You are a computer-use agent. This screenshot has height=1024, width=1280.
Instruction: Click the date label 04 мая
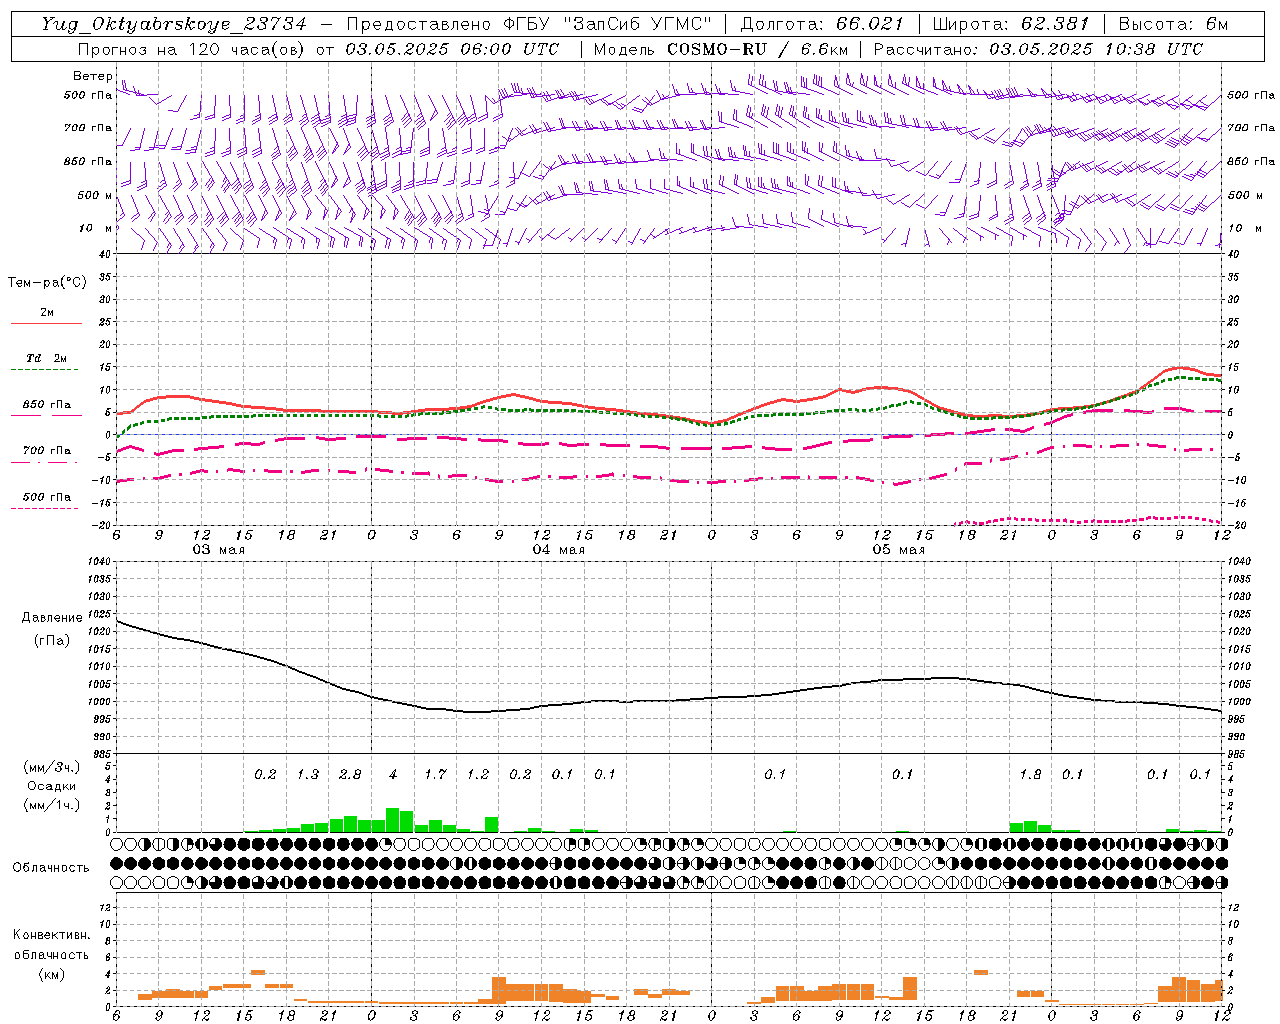point(559,550)
